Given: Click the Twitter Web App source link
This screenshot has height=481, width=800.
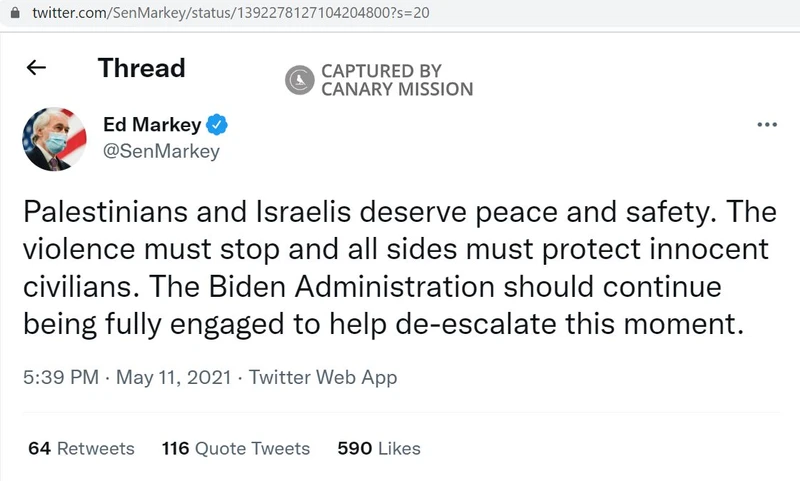Looking at the screenshot, I should [x=323, y=377].
